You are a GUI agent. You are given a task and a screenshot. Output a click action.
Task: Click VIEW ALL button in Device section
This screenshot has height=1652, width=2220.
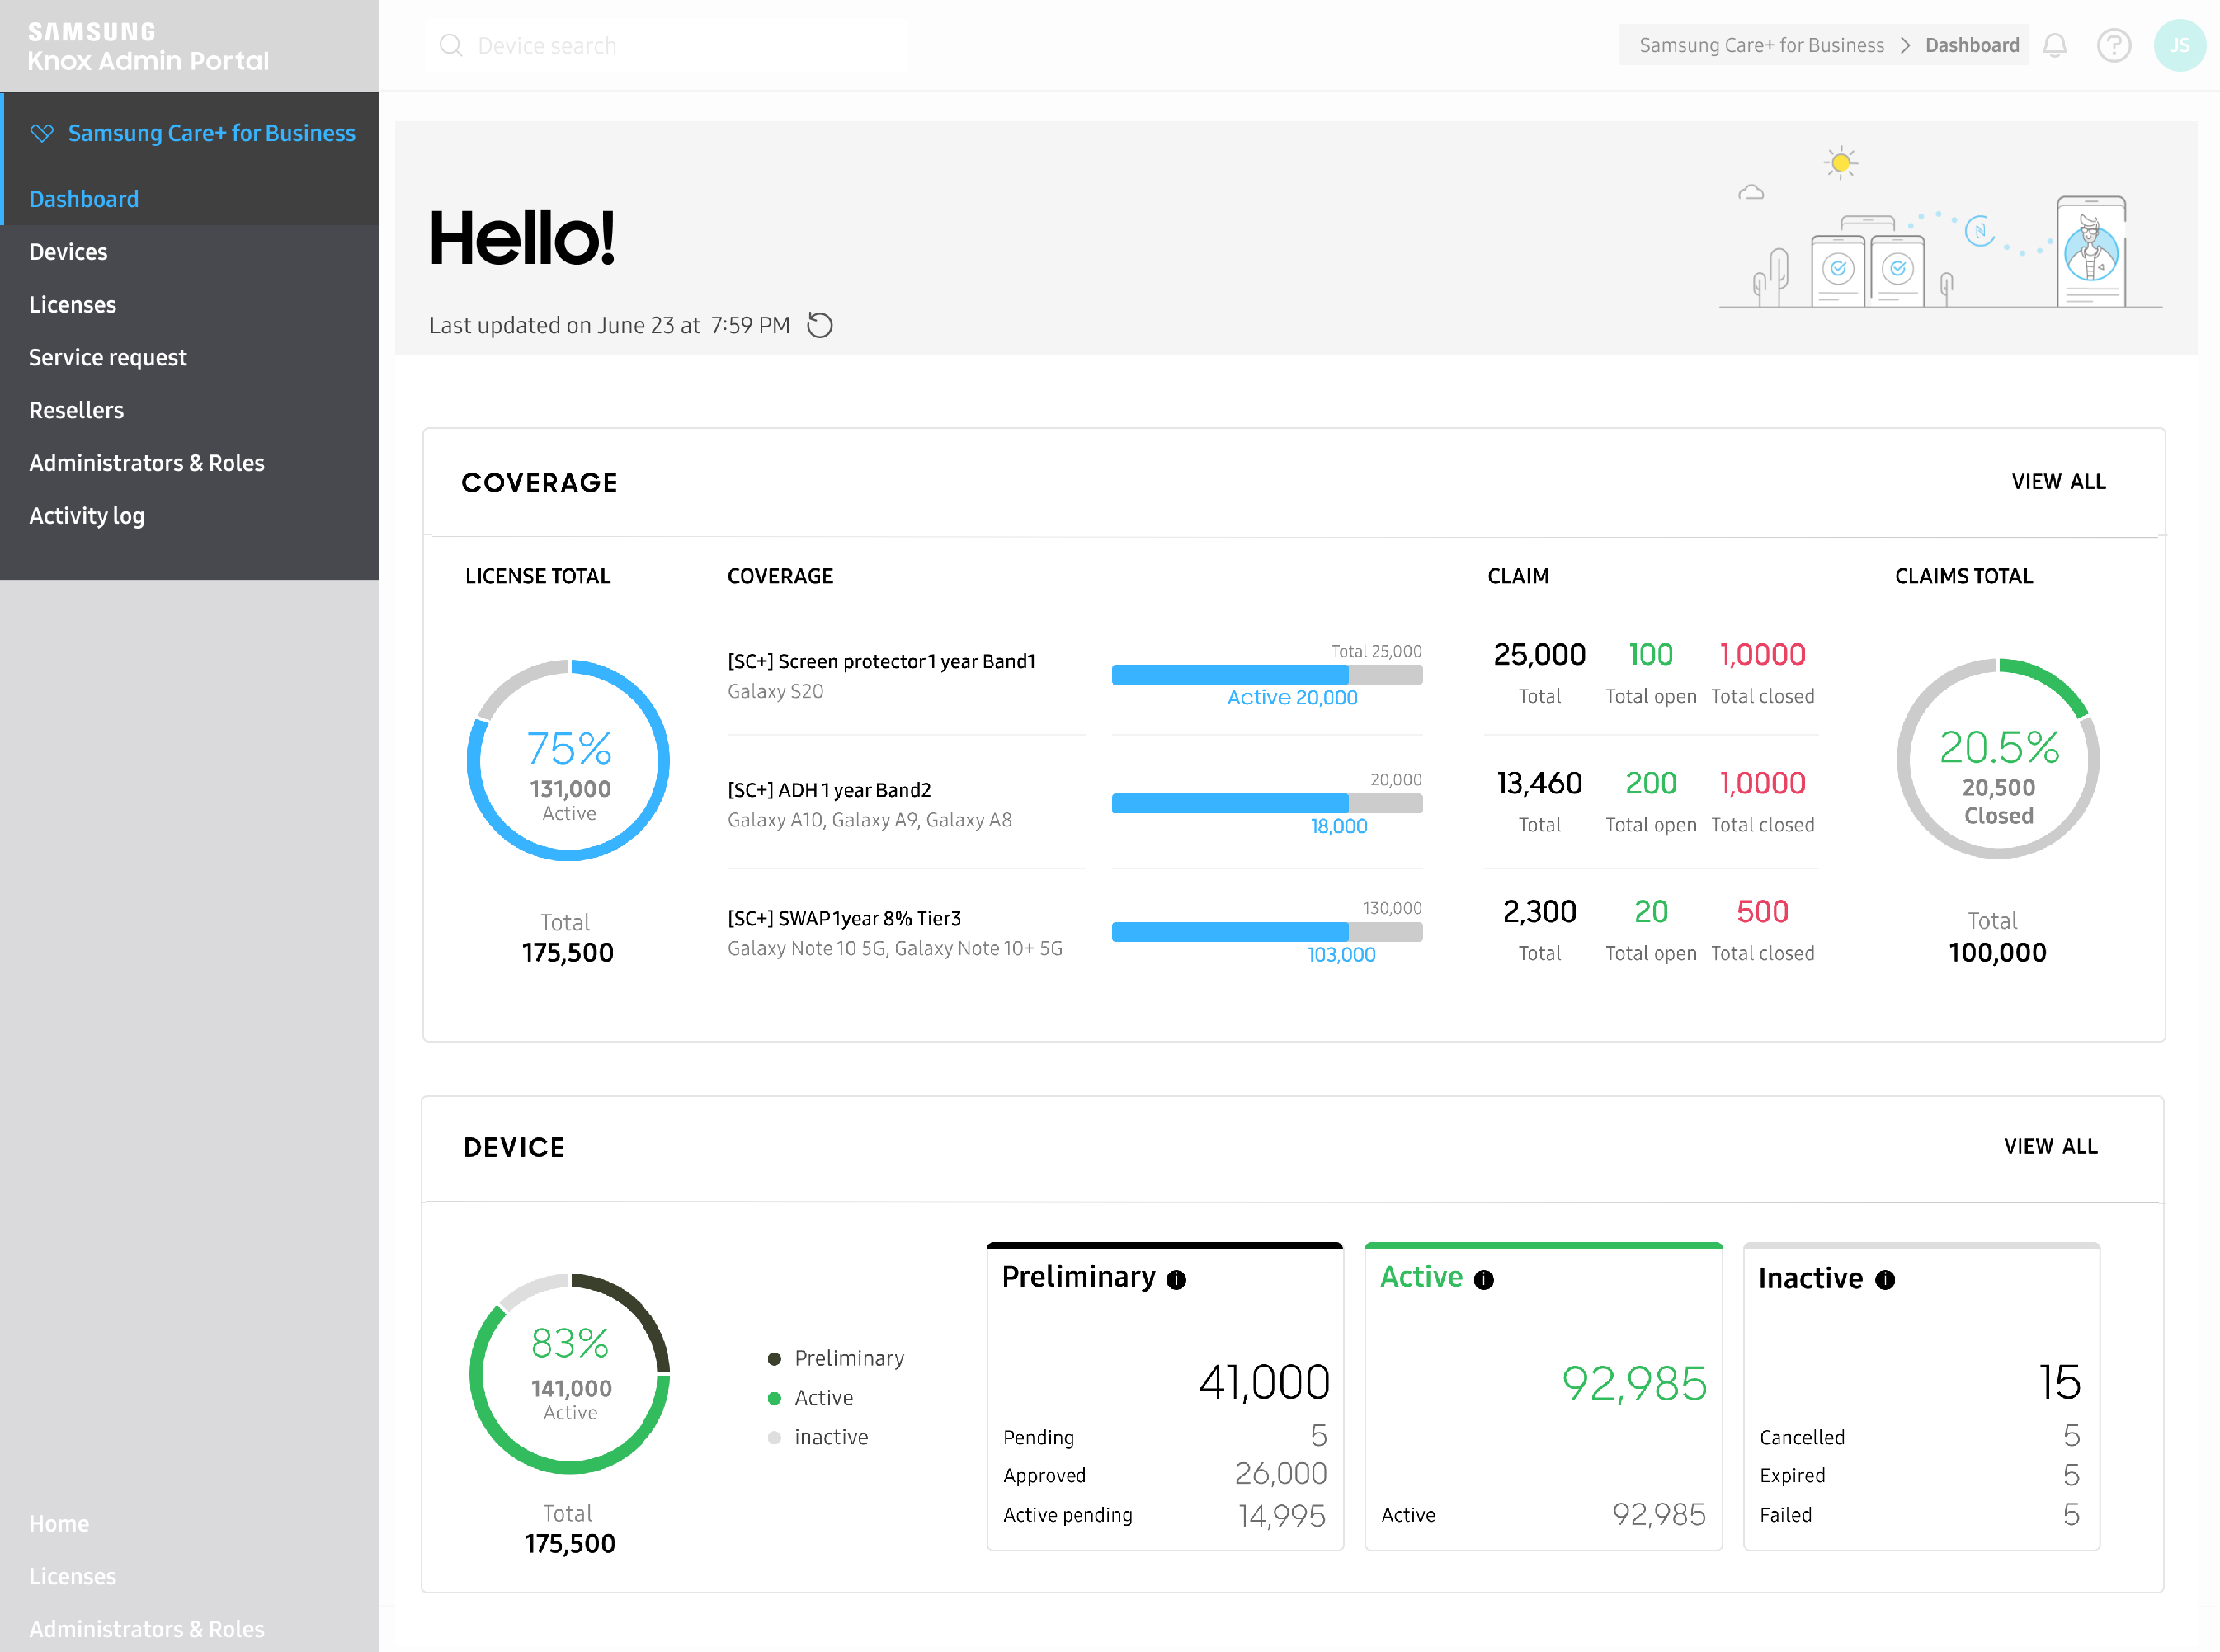tap(2050, 1147)
